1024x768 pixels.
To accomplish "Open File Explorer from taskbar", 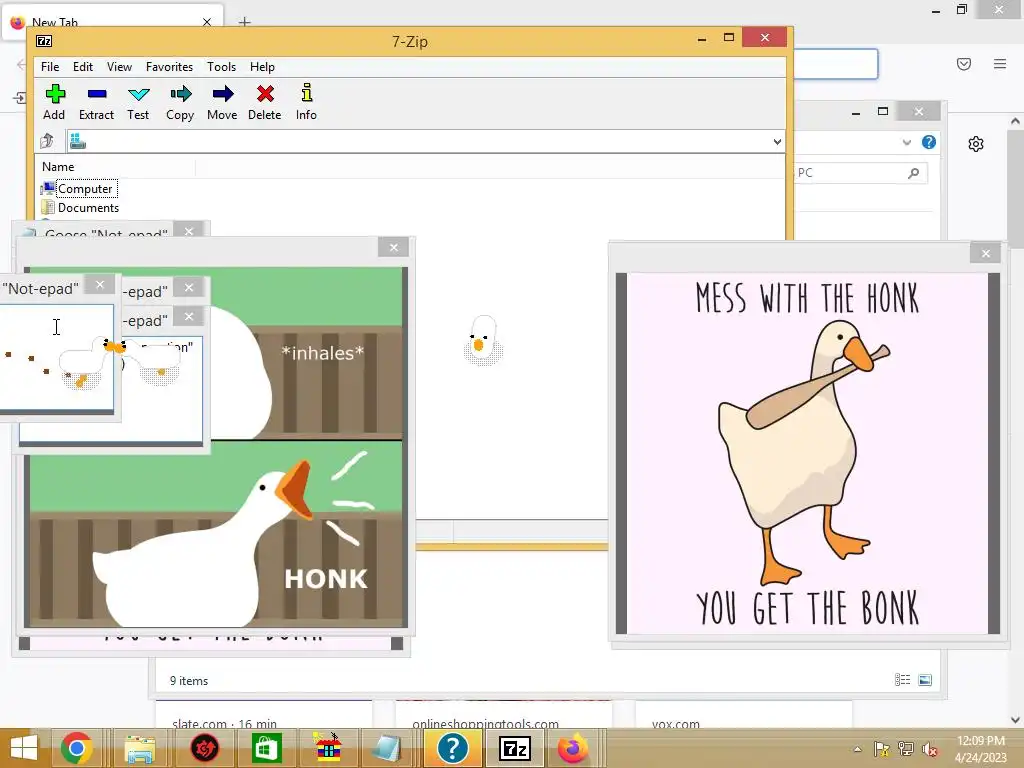I will tap(140, 748).
